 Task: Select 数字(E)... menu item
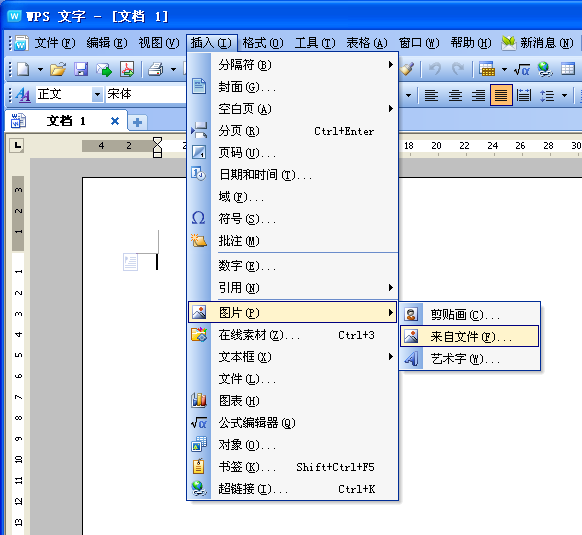pyautogui.click(x=293, y=265)
